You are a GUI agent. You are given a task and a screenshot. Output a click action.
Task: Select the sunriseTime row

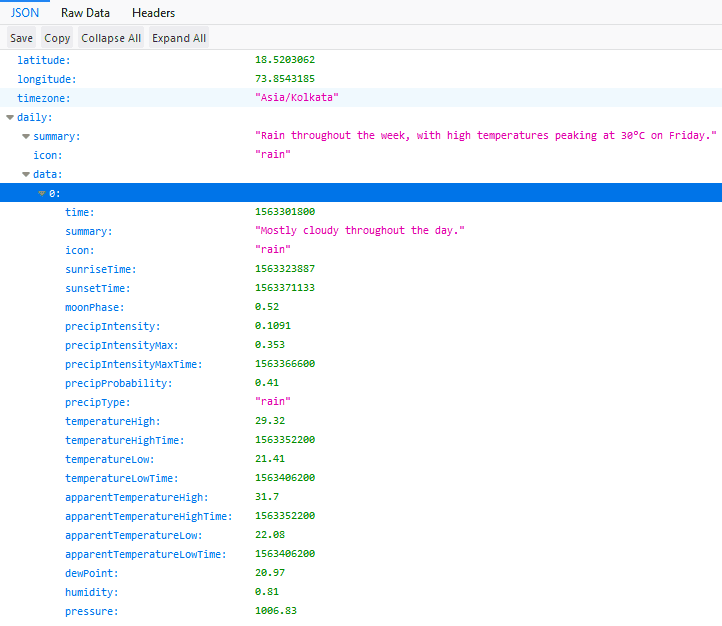point(100,269)
